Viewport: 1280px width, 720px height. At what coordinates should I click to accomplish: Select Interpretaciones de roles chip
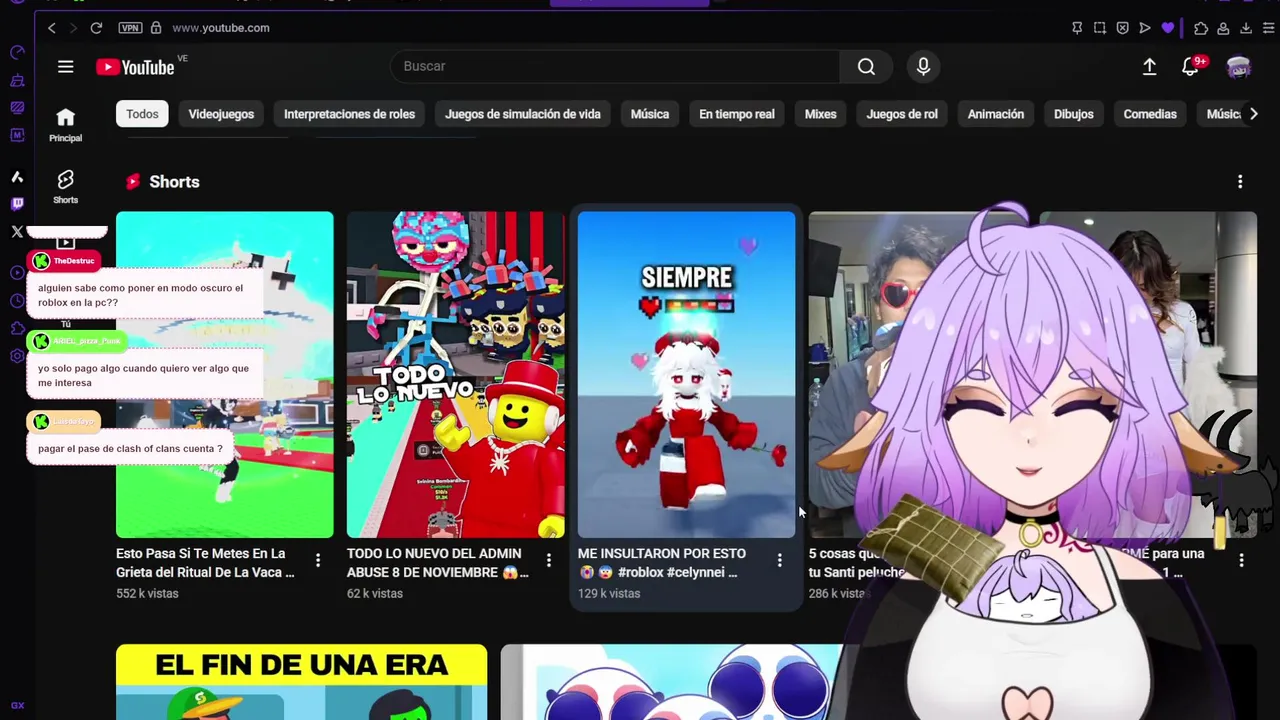349,114
